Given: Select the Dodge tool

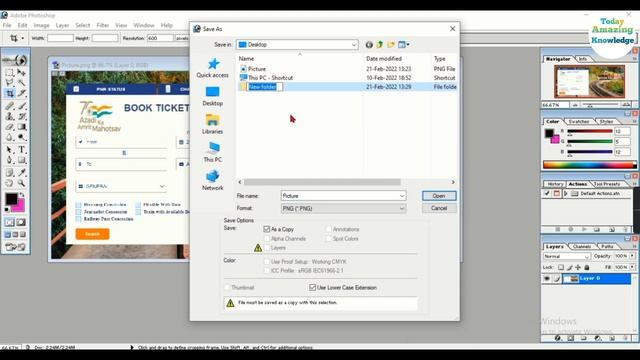Looking at the screenshot, I should coord(22,138).
